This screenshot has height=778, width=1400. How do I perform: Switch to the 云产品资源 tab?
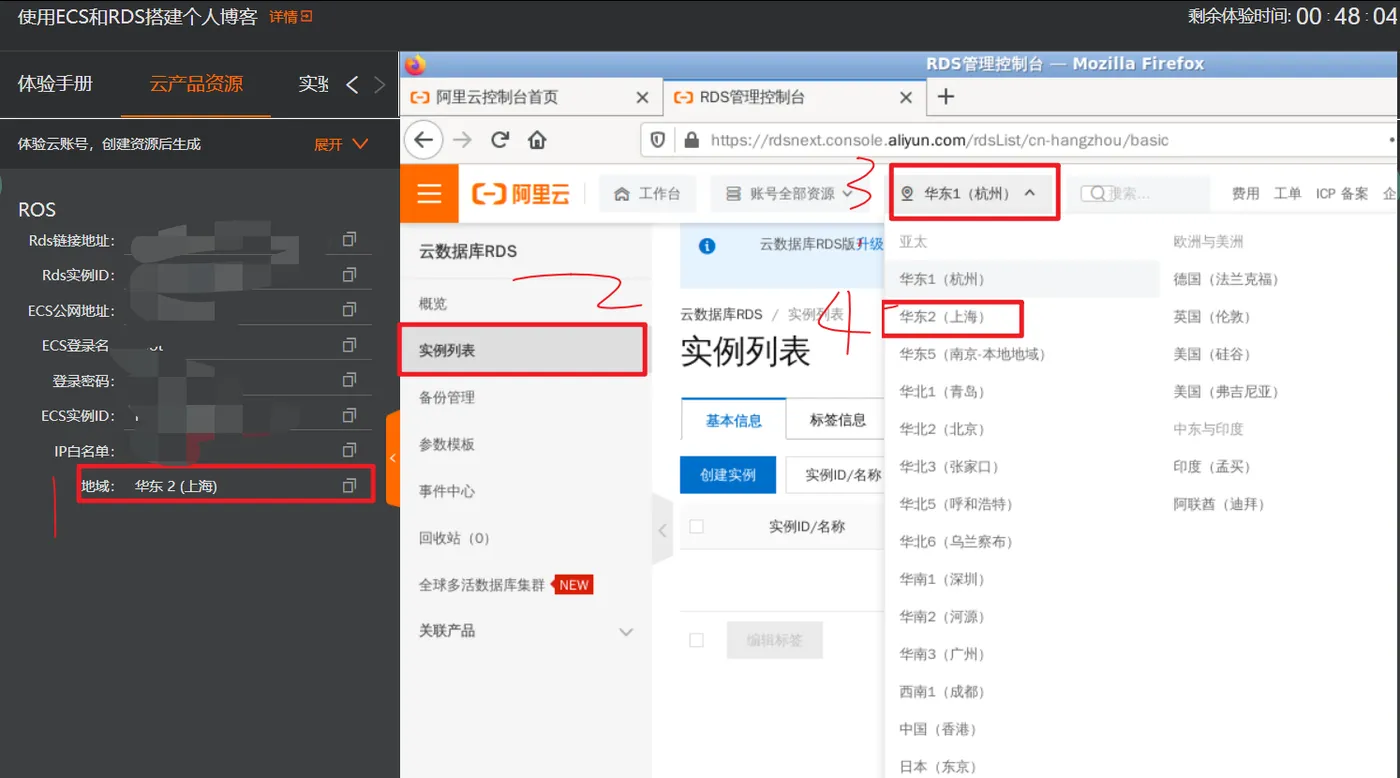coord(196,84)
